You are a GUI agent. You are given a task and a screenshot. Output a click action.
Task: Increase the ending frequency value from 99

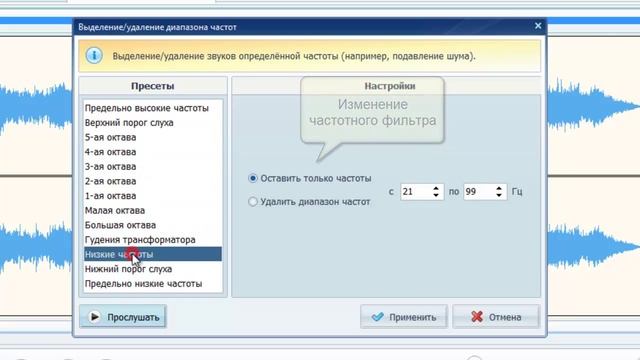click(x=499, y=188)
